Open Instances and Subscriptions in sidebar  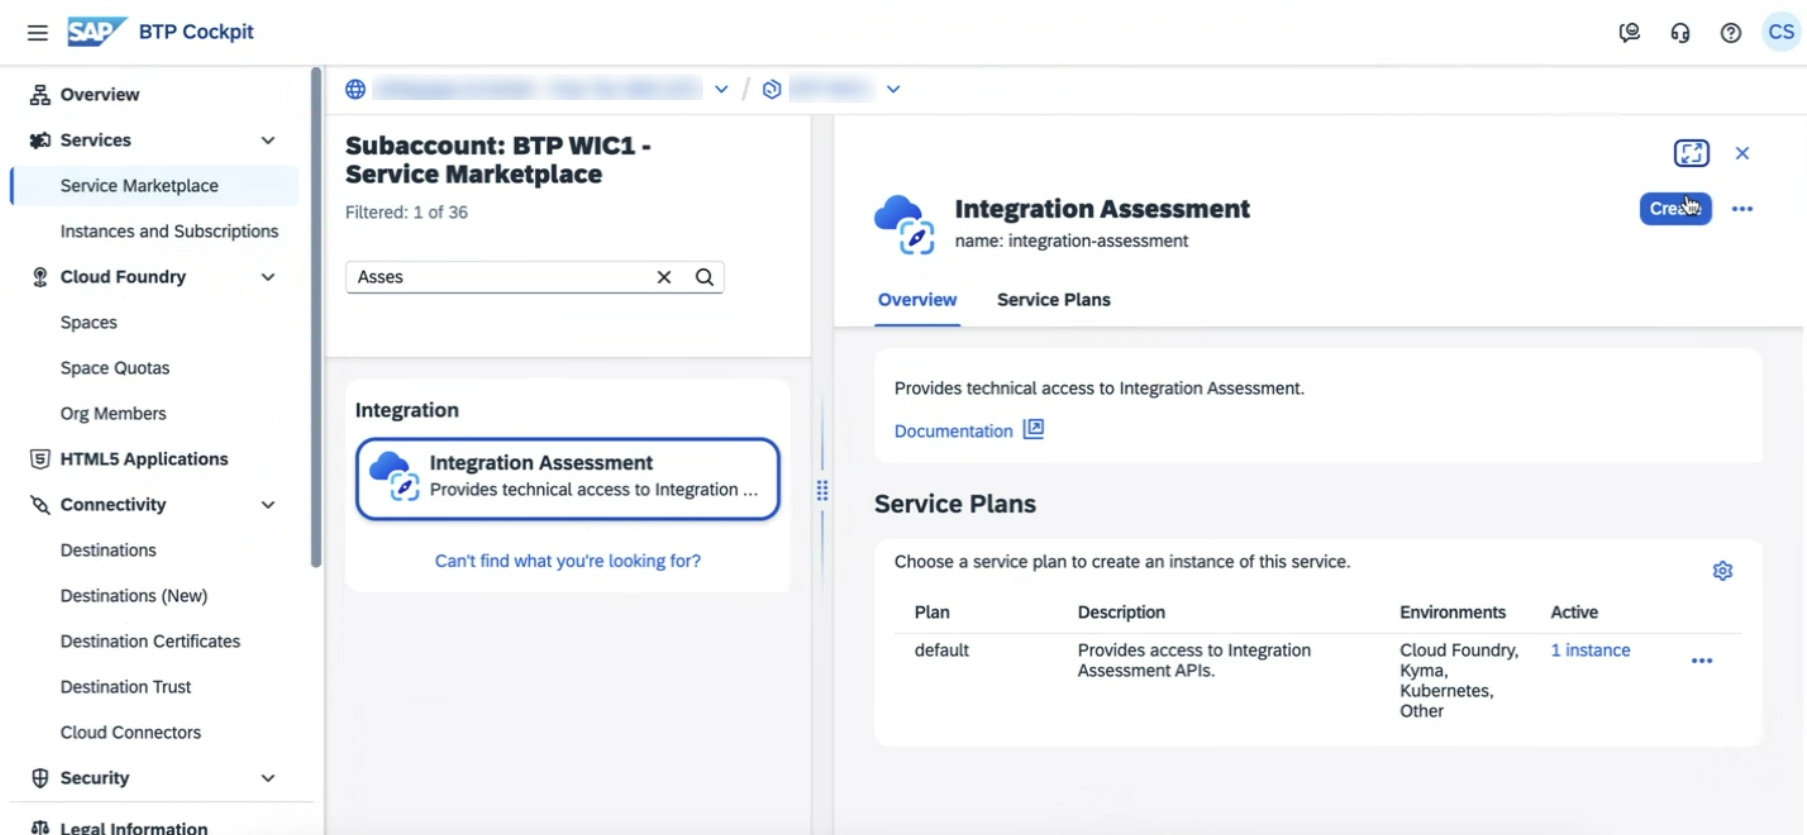169,231
